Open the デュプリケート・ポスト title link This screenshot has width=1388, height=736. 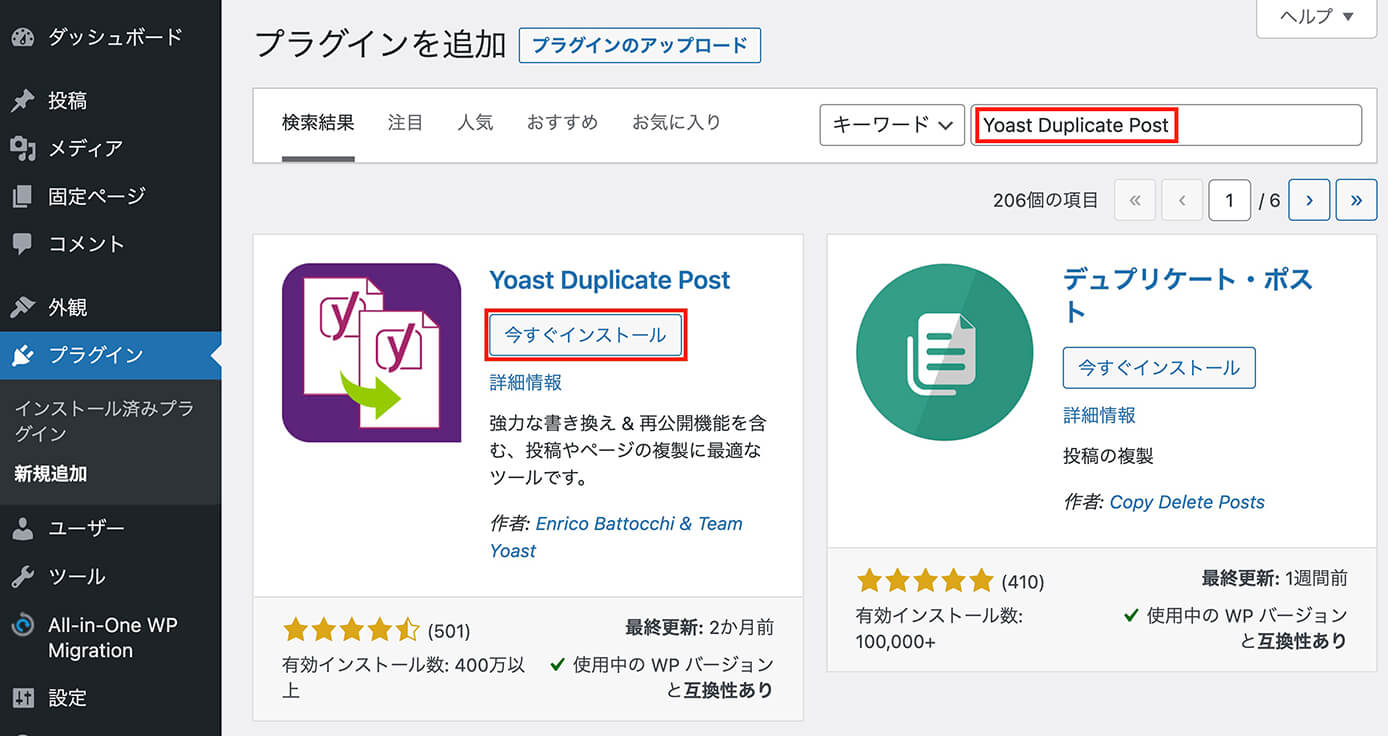[1188, 295]
